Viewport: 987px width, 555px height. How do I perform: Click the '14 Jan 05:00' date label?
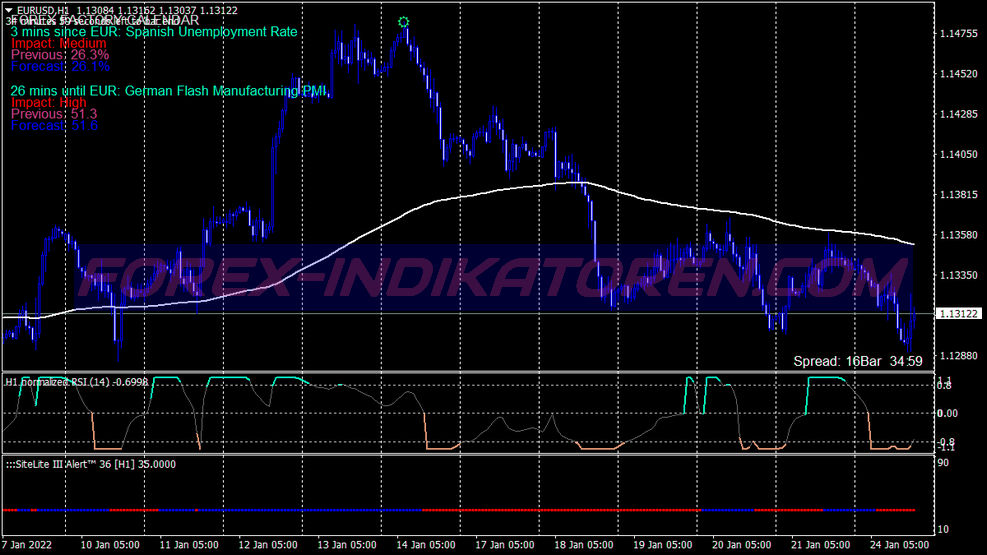click(426, 544)
